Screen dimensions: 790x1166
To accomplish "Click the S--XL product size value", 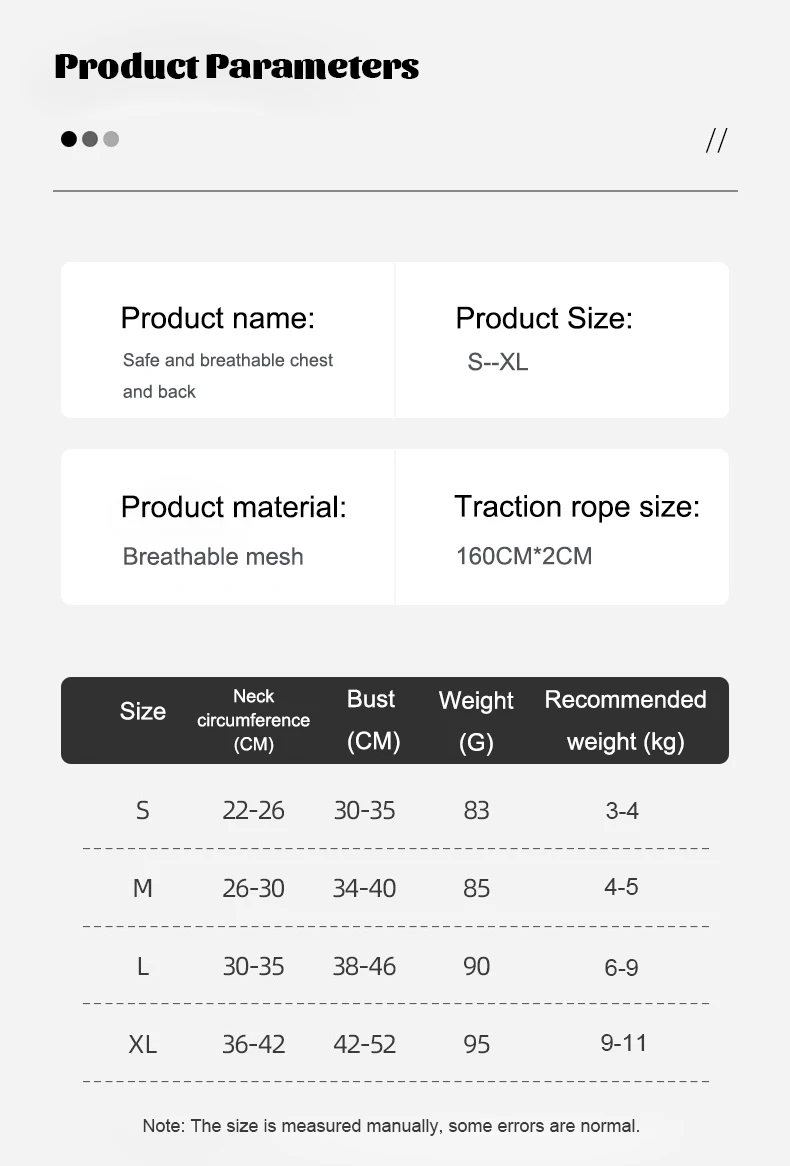I will [497, 362].
